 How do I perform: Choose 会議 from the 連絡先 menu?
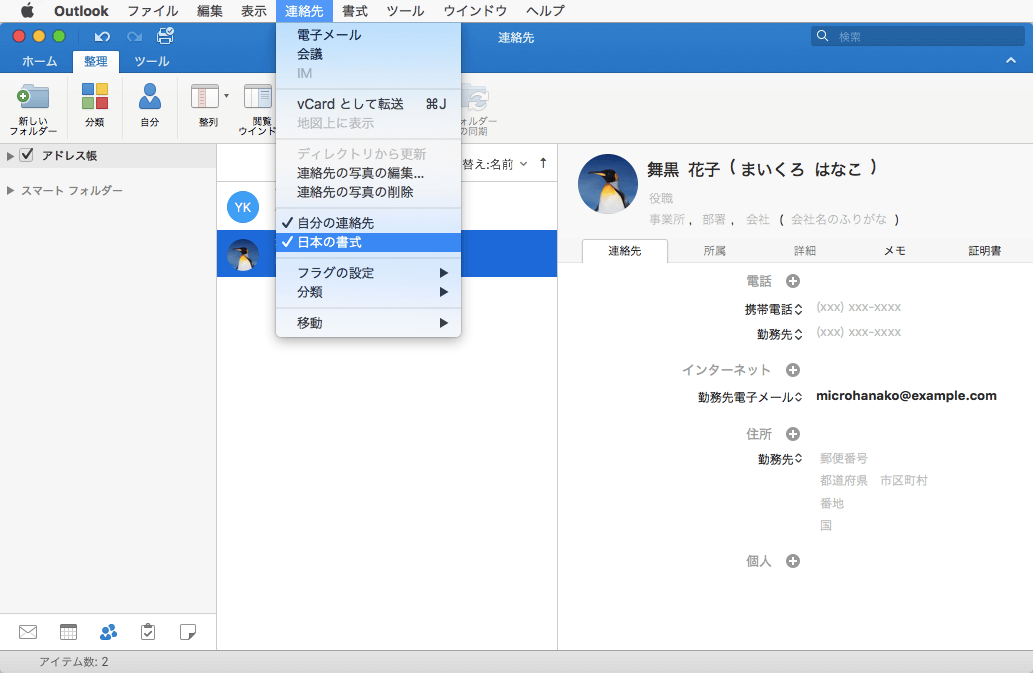pyautogui.click(x=368, y=54)
